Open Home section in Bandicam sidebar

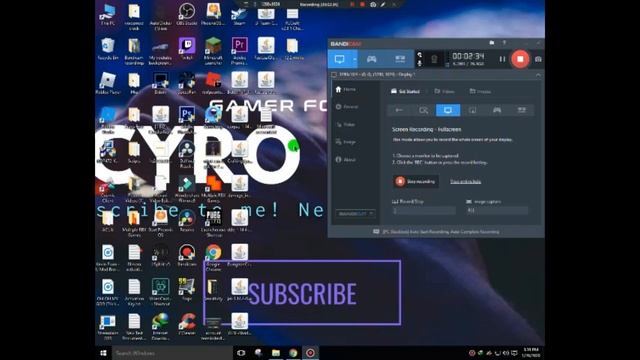click(345, 89)
